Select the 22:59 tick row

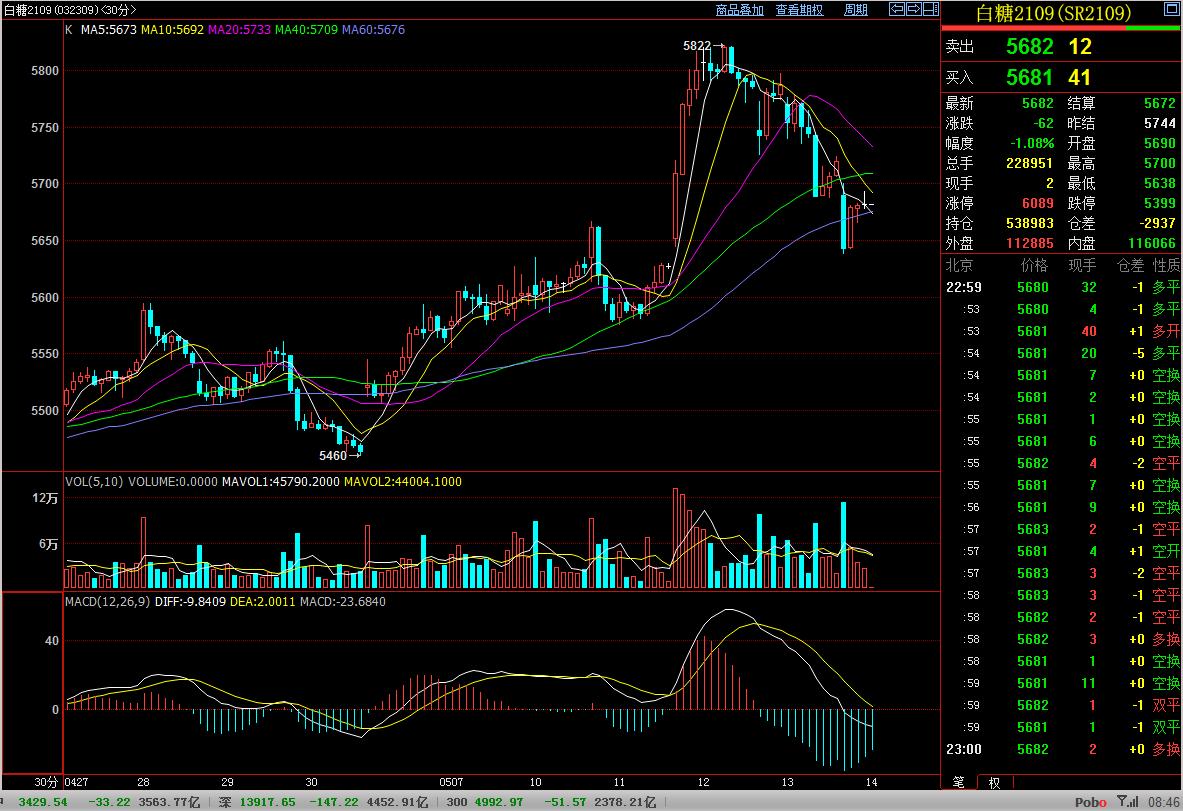click(1062, 287)
